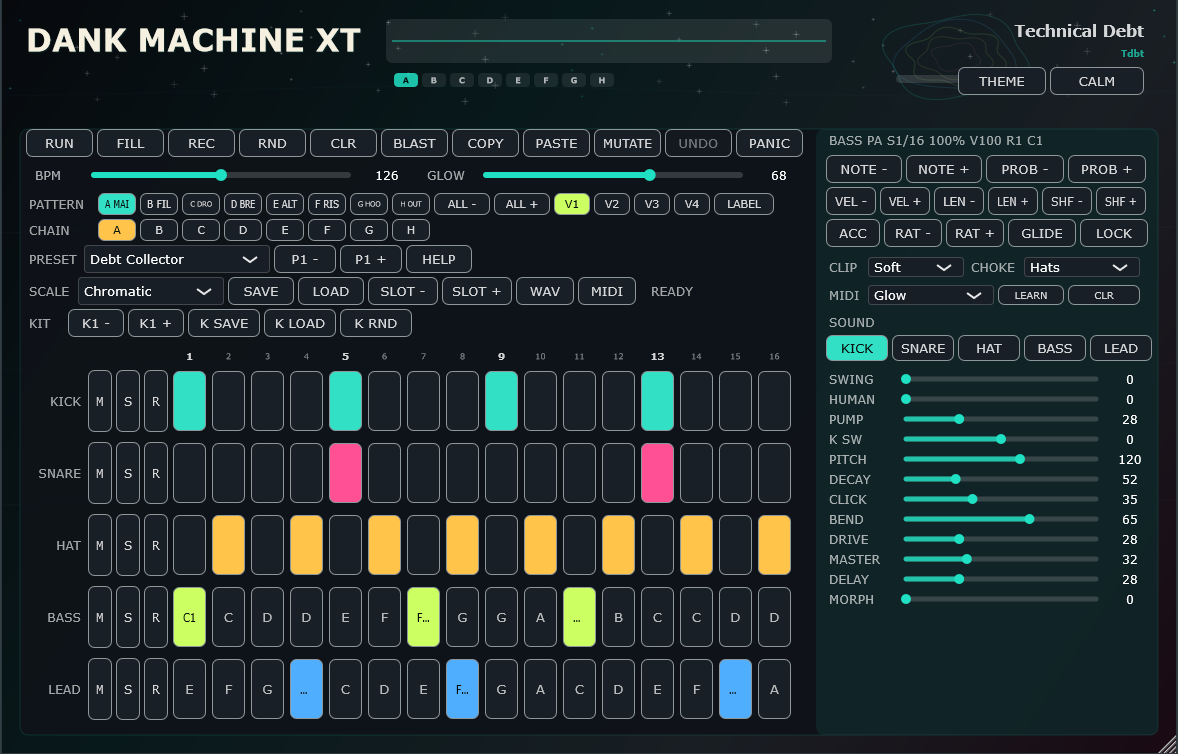Adjust the BEND slider
Viewport: 1178px width, 754px height.
[x=1001, y=519]
